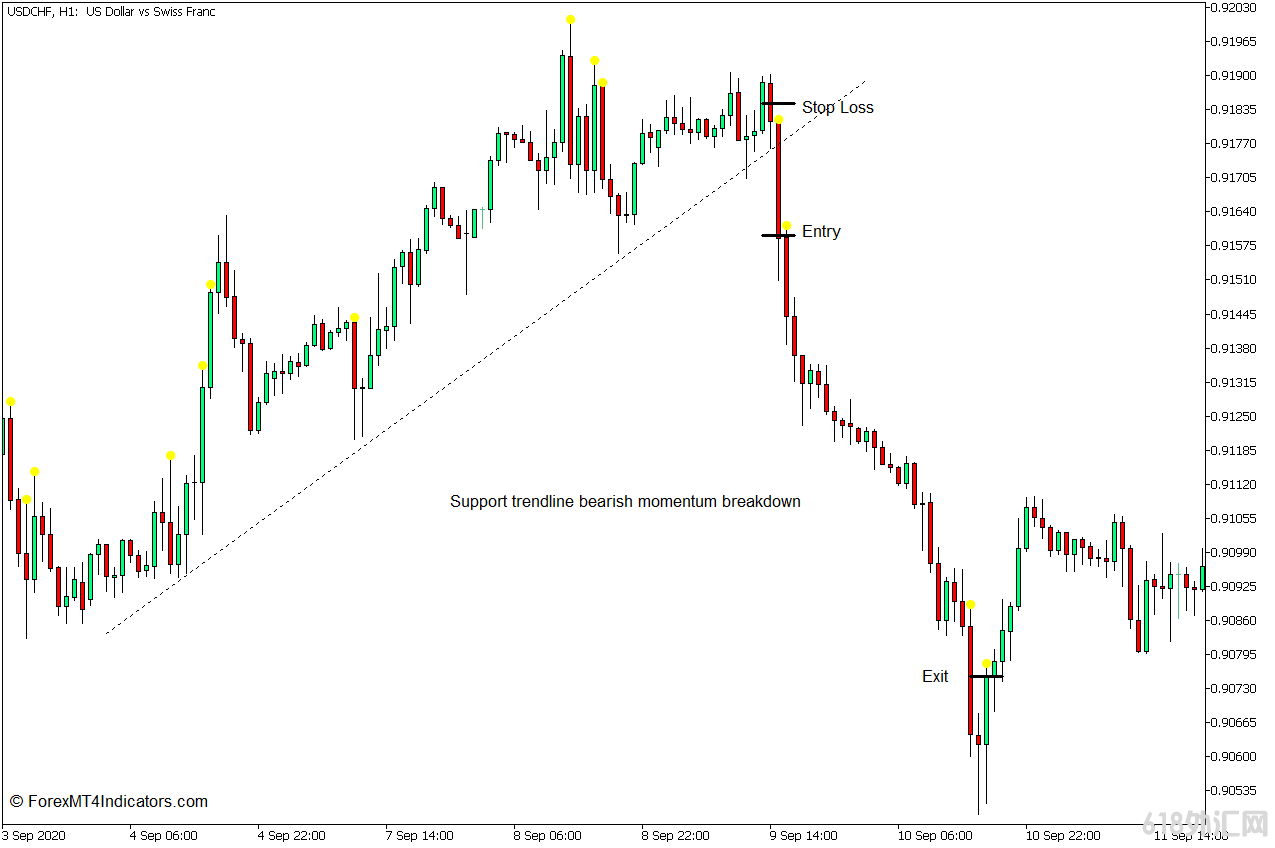
Task: Select the USDCHF, H1 chart title
Action: coord(109,12)
